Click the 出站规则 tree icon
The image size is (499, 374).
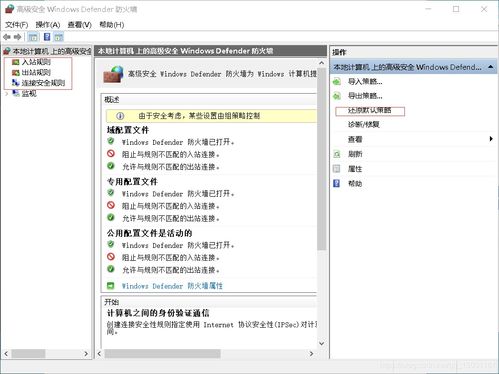click(16, 73)
